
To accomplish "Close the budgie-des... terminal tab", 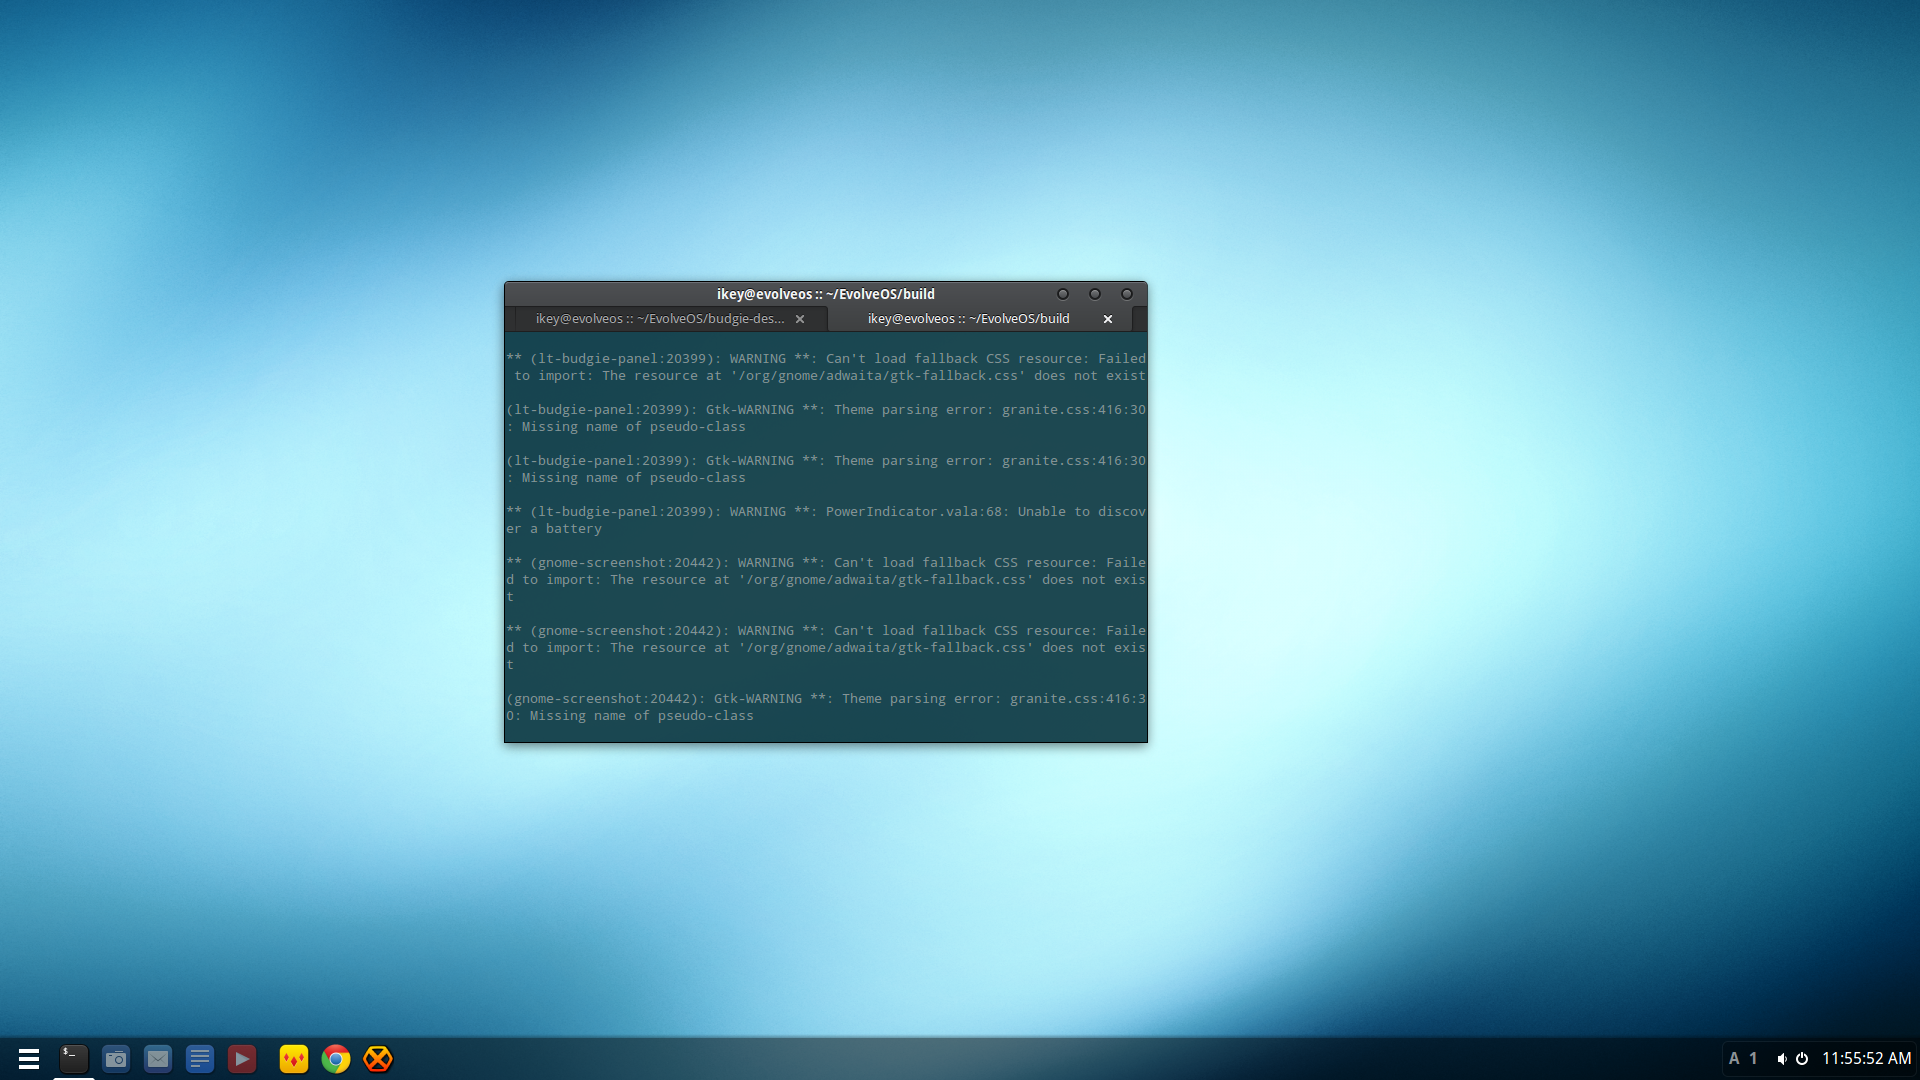I will pos(800,319).
